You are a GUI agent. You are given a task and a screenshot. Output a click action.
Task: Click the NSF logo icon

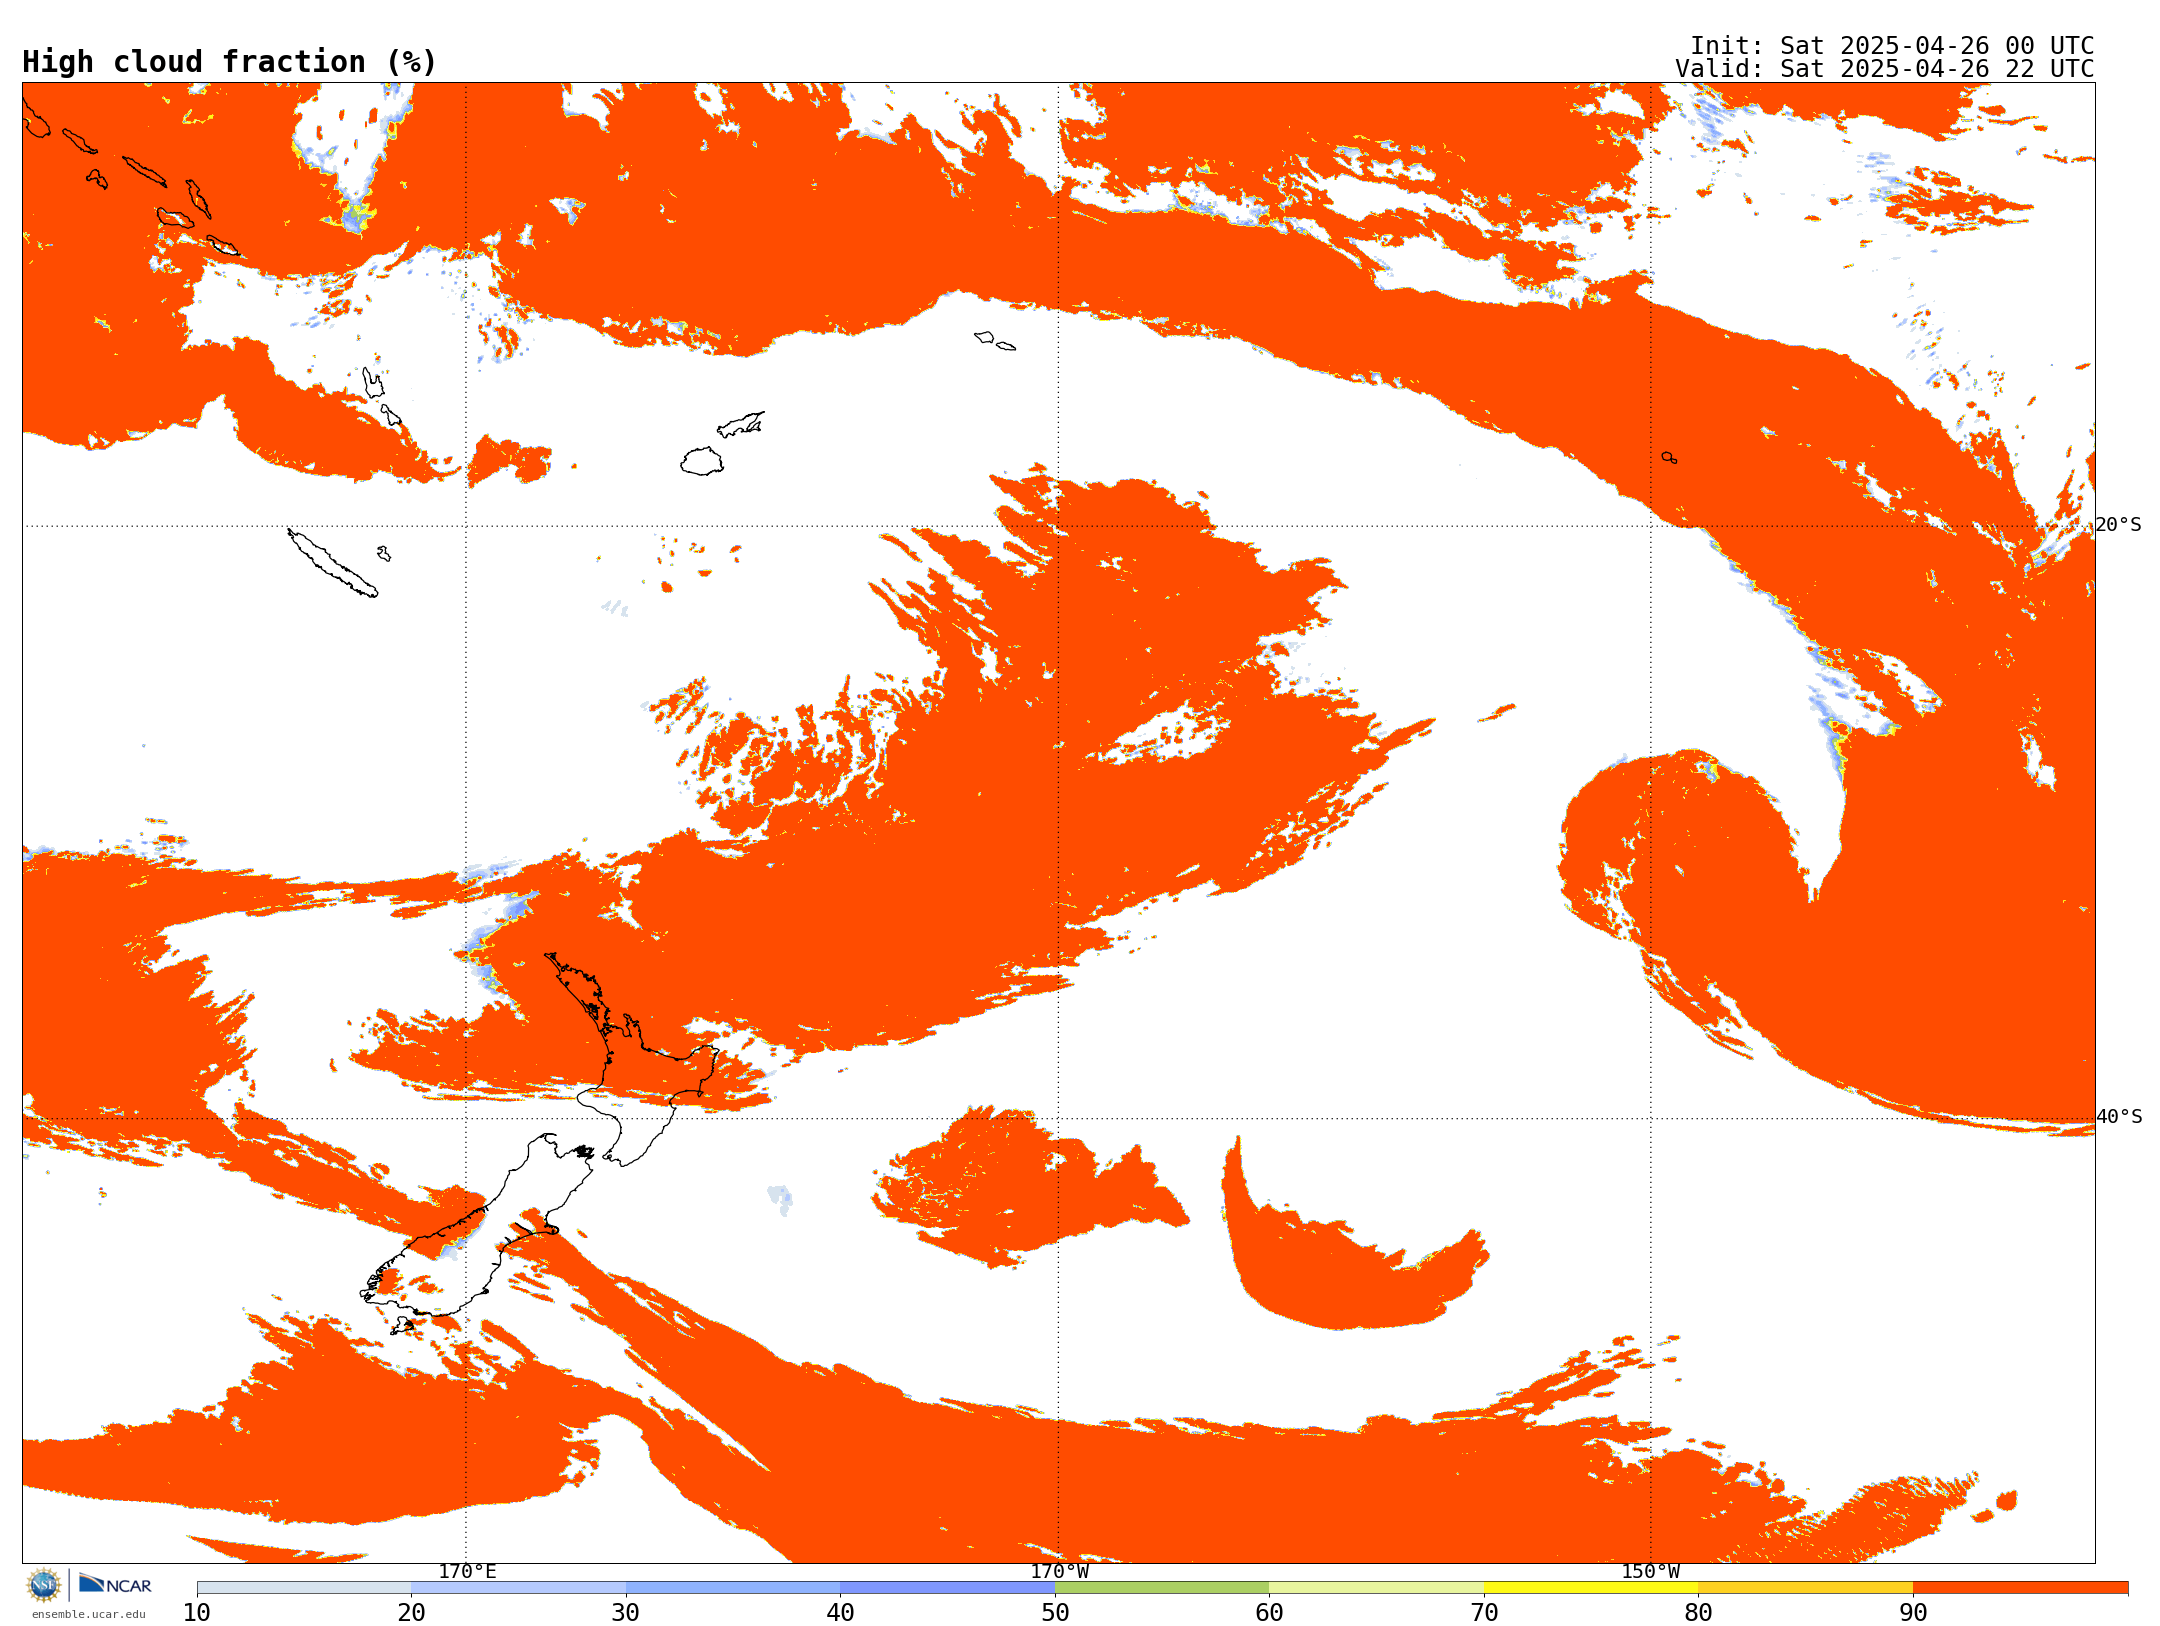point(44,1585)
